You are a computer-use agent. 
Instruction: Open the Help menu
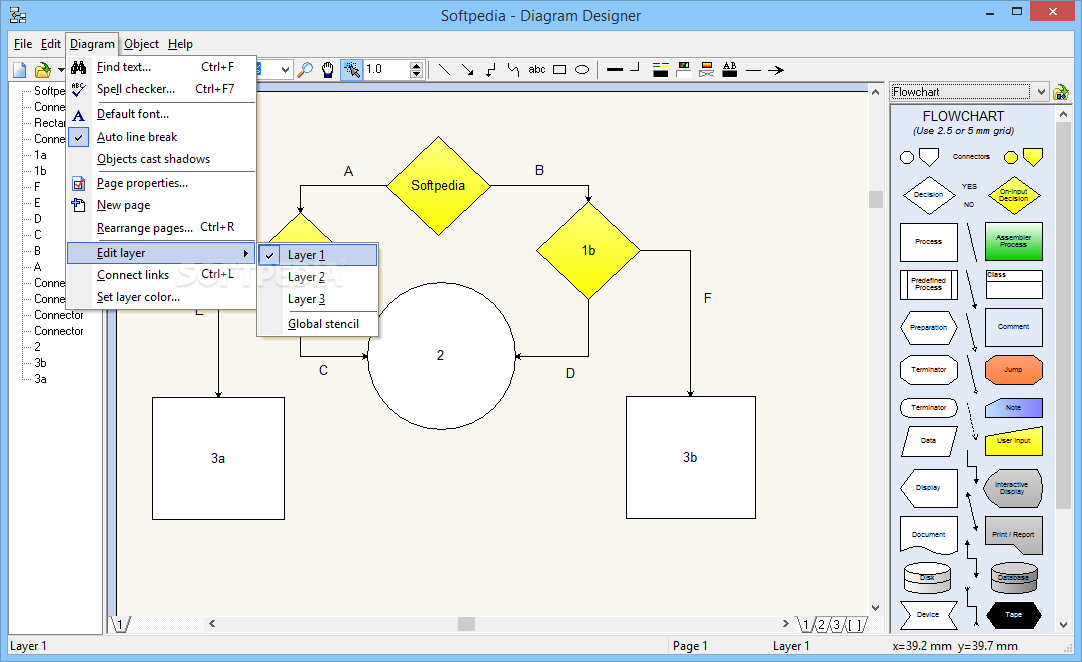[x=180, y=44]
